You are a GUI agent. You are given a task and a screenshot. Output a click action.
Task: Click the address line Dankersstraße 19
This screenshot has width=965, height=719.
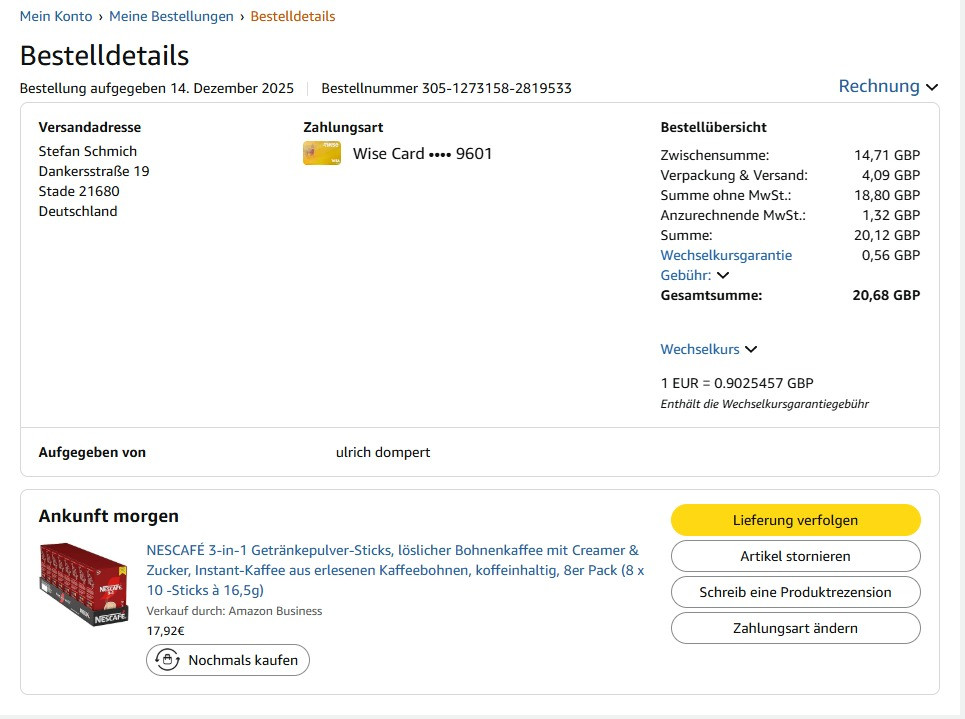(94, 171)
